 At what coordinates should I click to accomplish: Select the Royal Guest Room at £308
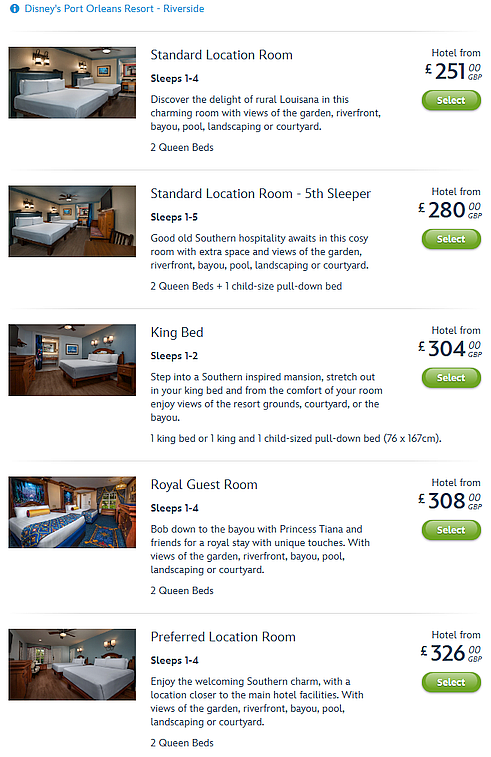pyautogui.click(x=451, y=530)
